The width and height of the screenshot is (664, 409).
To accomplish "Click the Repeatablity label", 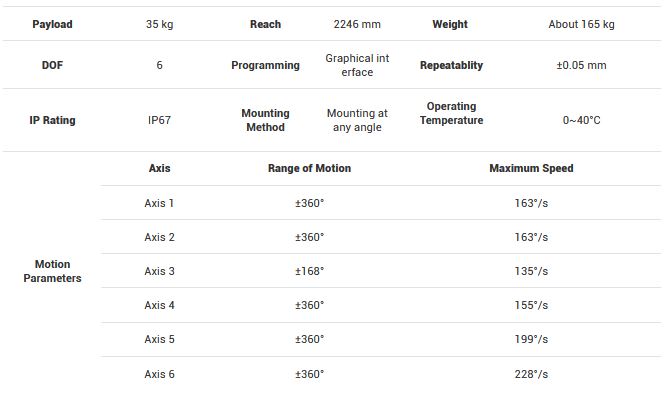I will tap(451, 65).
